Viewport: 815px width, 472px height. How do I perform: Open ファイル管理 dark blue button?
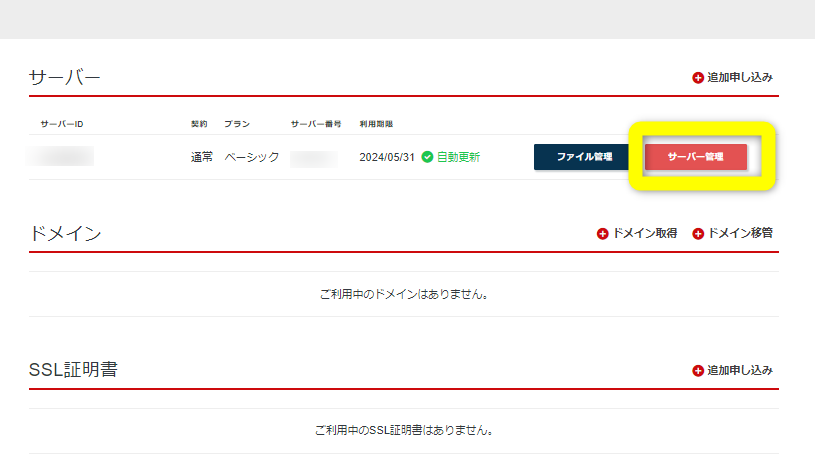click(x=583, y=157)
